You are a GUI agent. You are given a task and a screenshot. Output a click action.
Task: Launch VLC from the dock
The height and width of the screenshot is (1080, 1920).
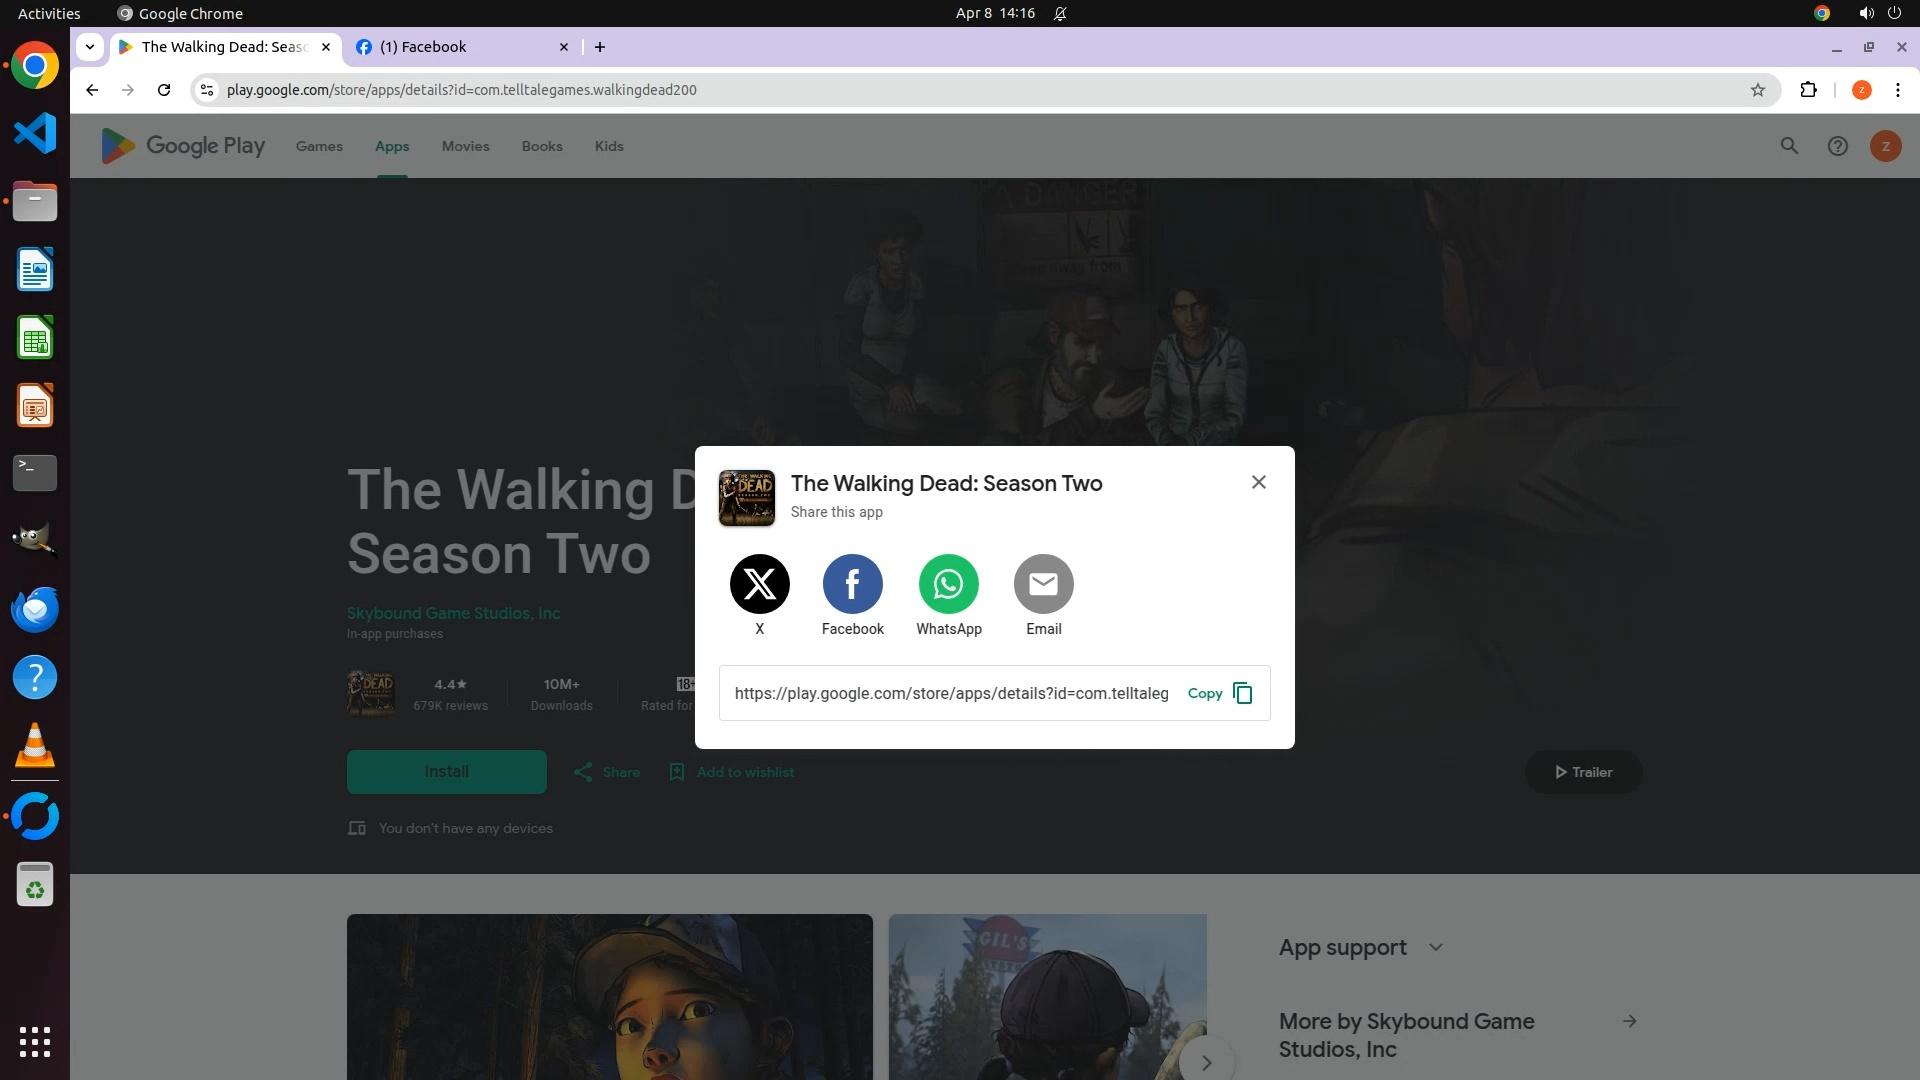tap(35, 746)
